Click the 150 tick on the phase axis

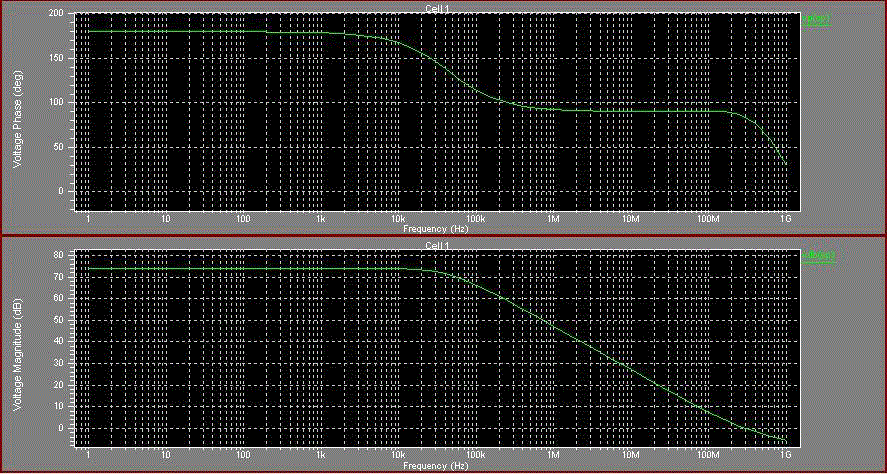(56, 59)
